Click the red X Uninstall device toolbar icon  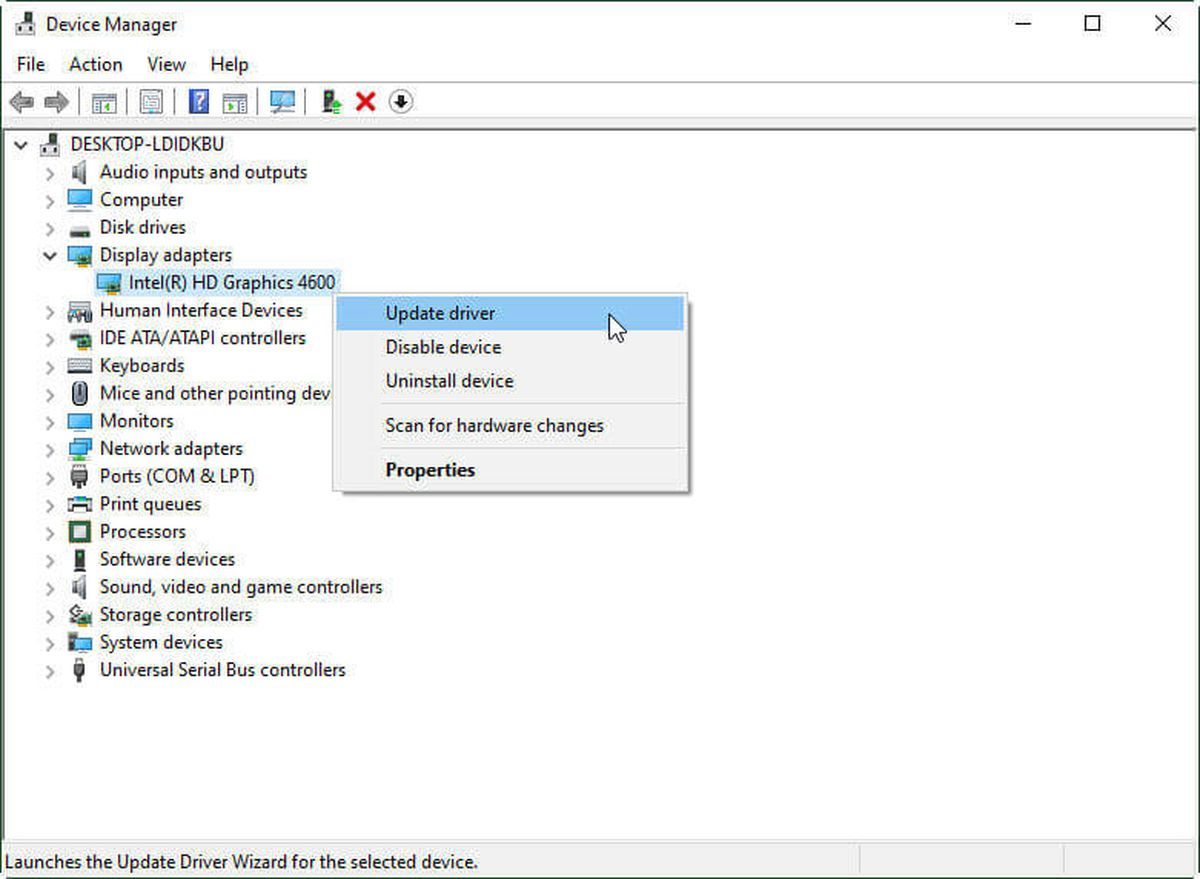tap(366, 102)
